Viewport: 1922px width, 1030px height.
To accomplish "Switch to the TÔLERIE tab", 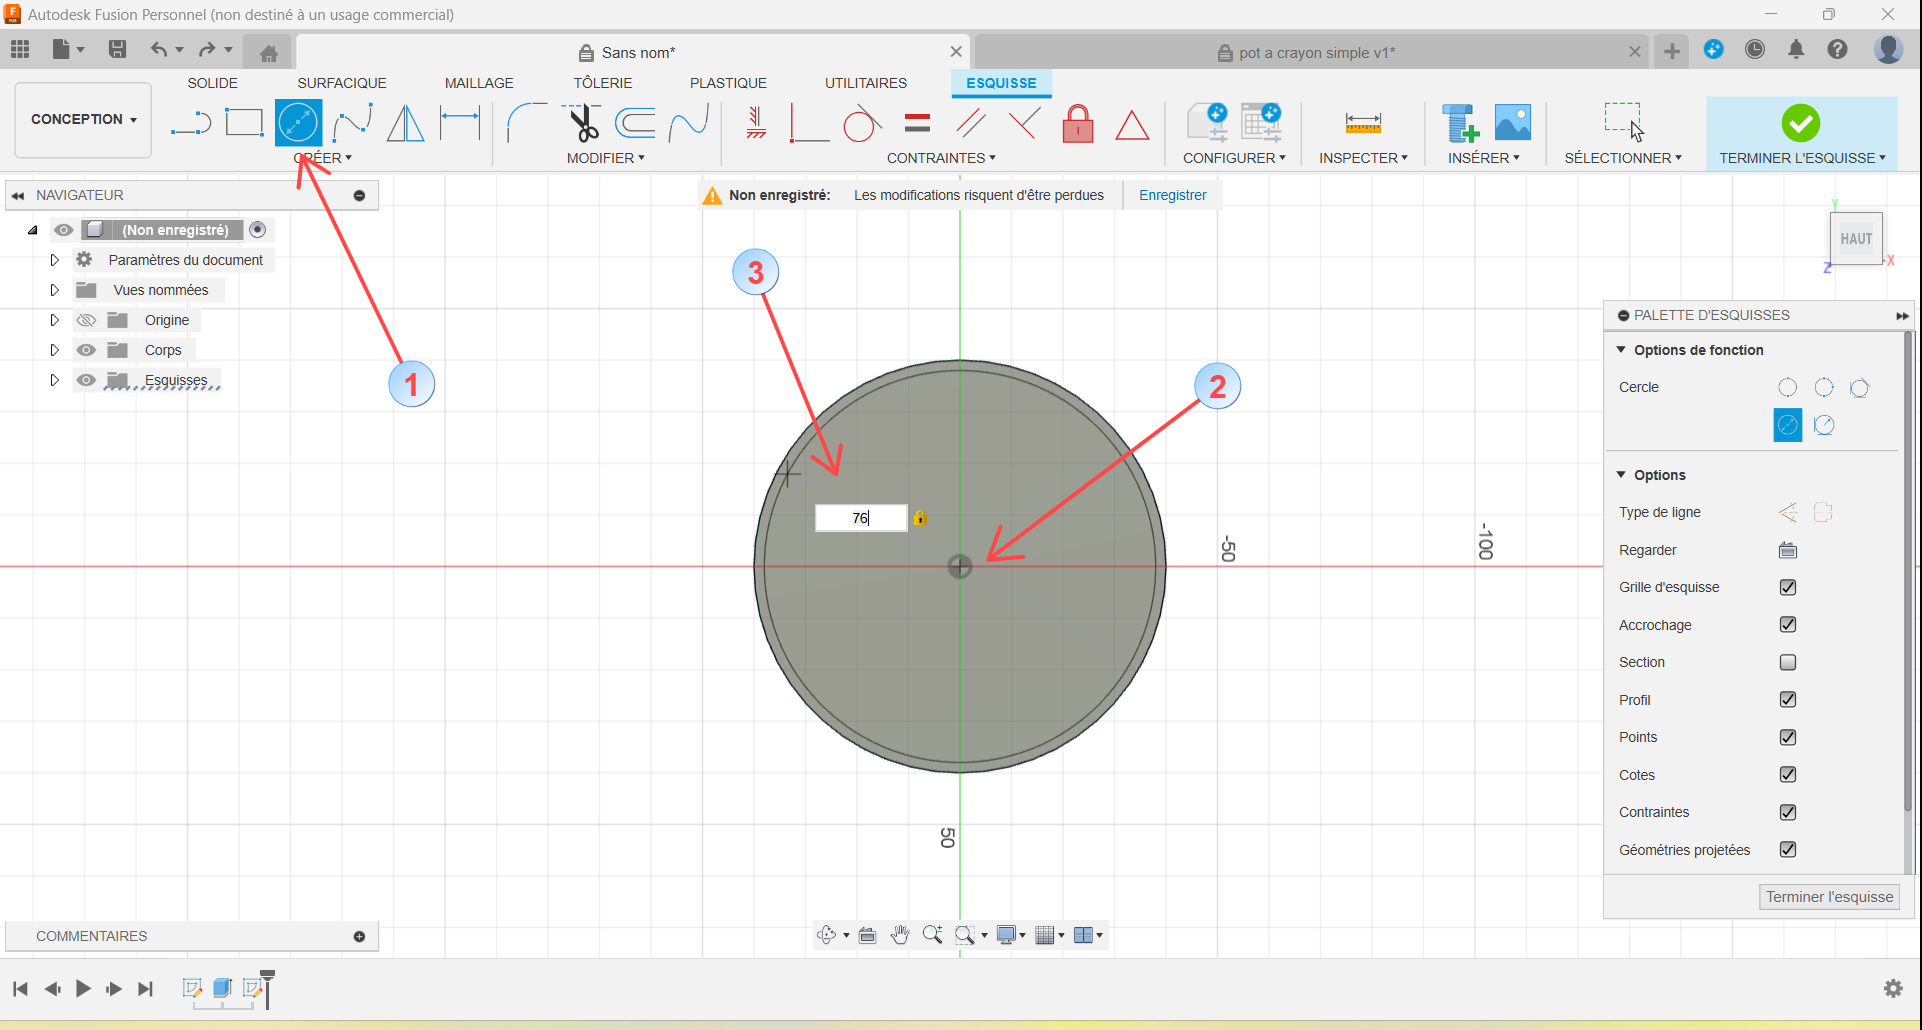I will [603, 83].
